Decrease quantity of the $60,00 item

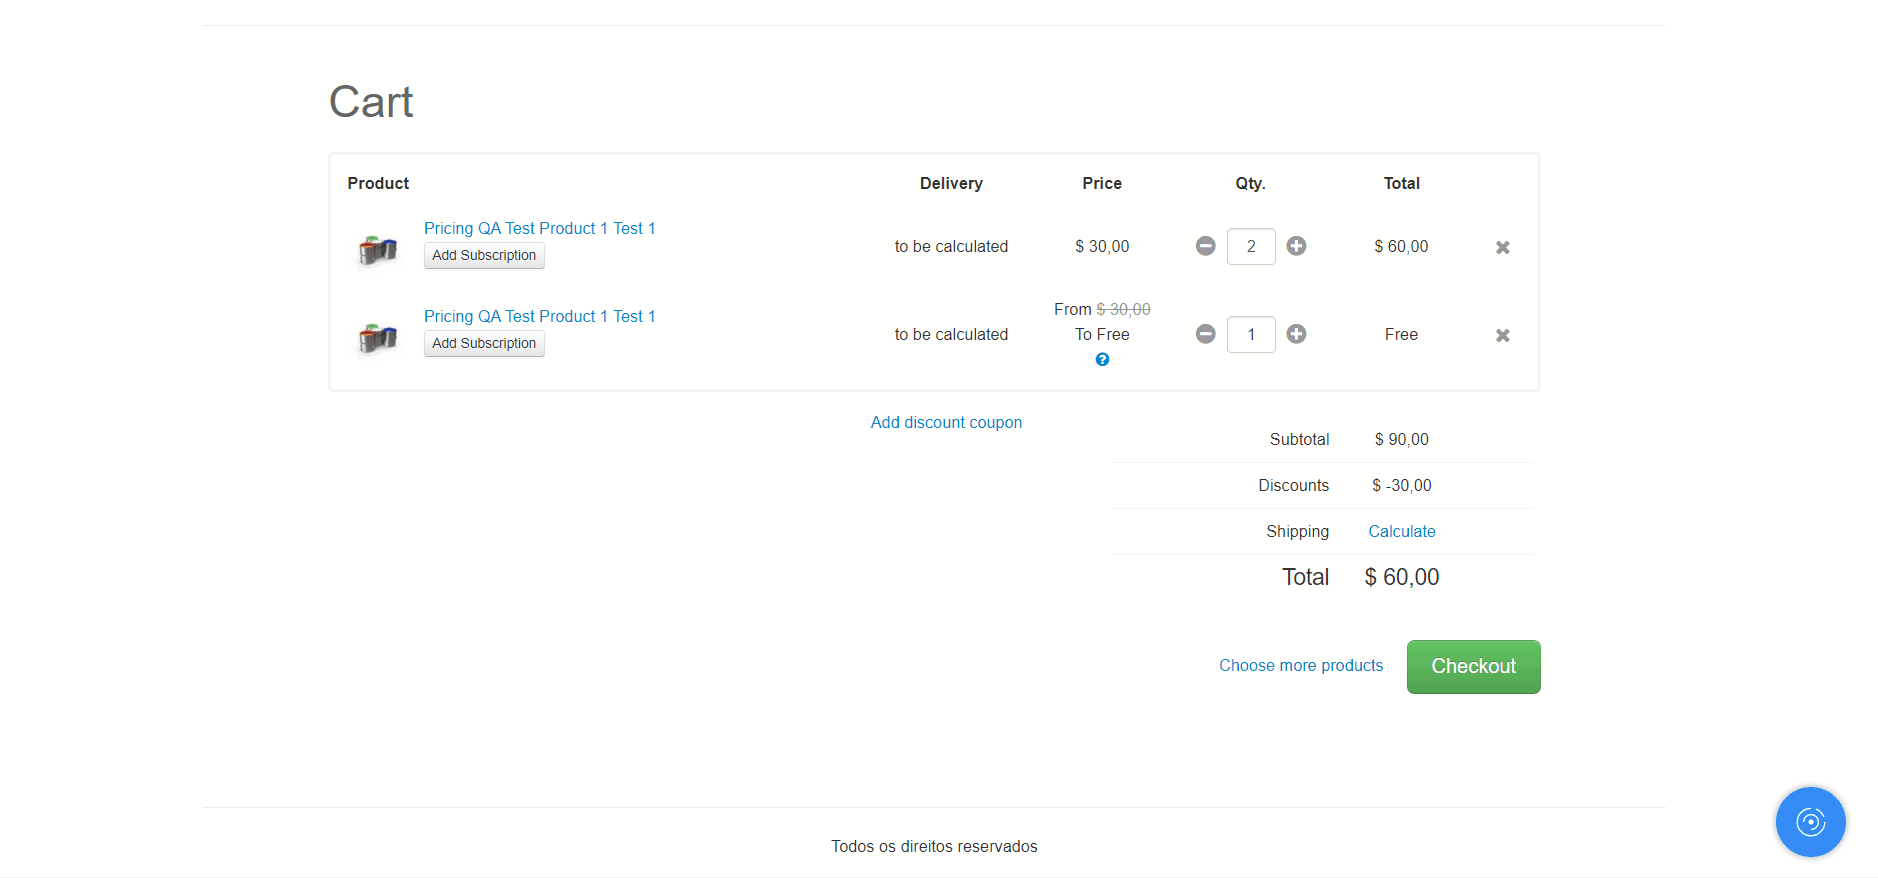pos(1205,246)
